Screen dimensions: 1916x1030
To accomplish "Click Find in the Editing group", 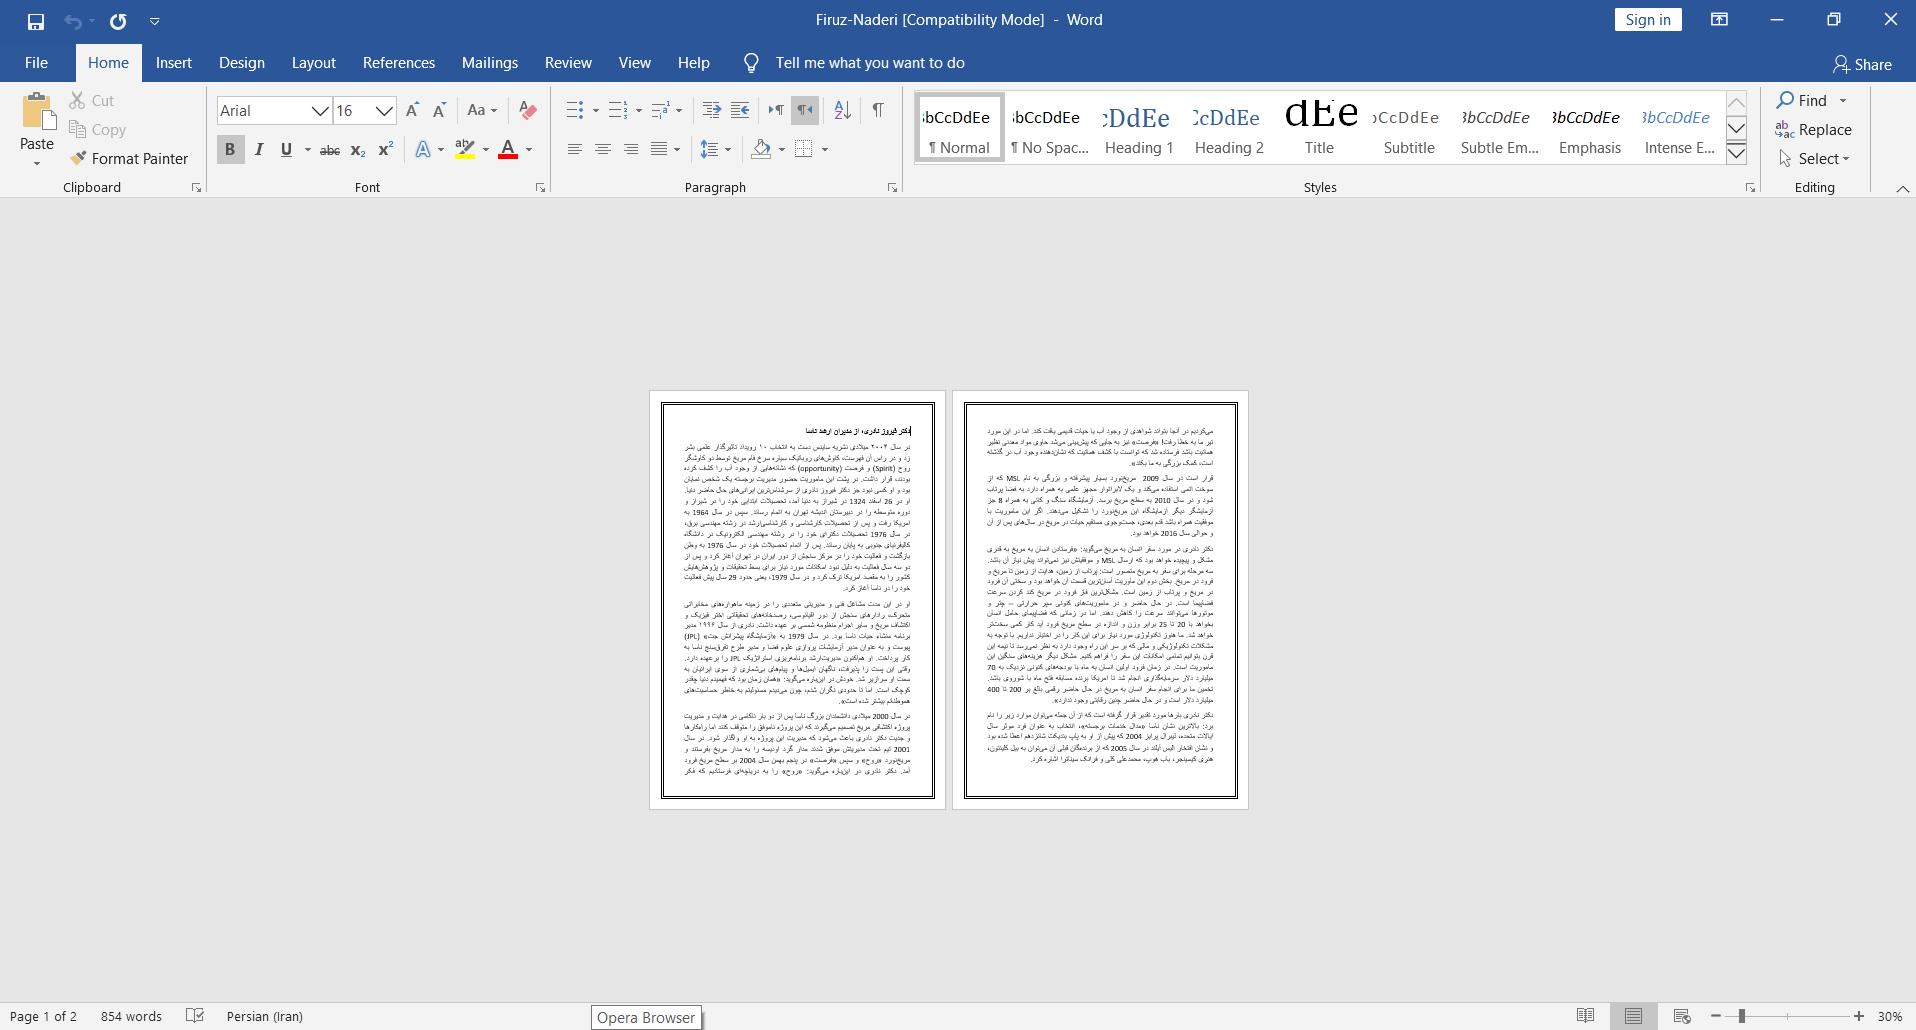I will (1802, 100).
